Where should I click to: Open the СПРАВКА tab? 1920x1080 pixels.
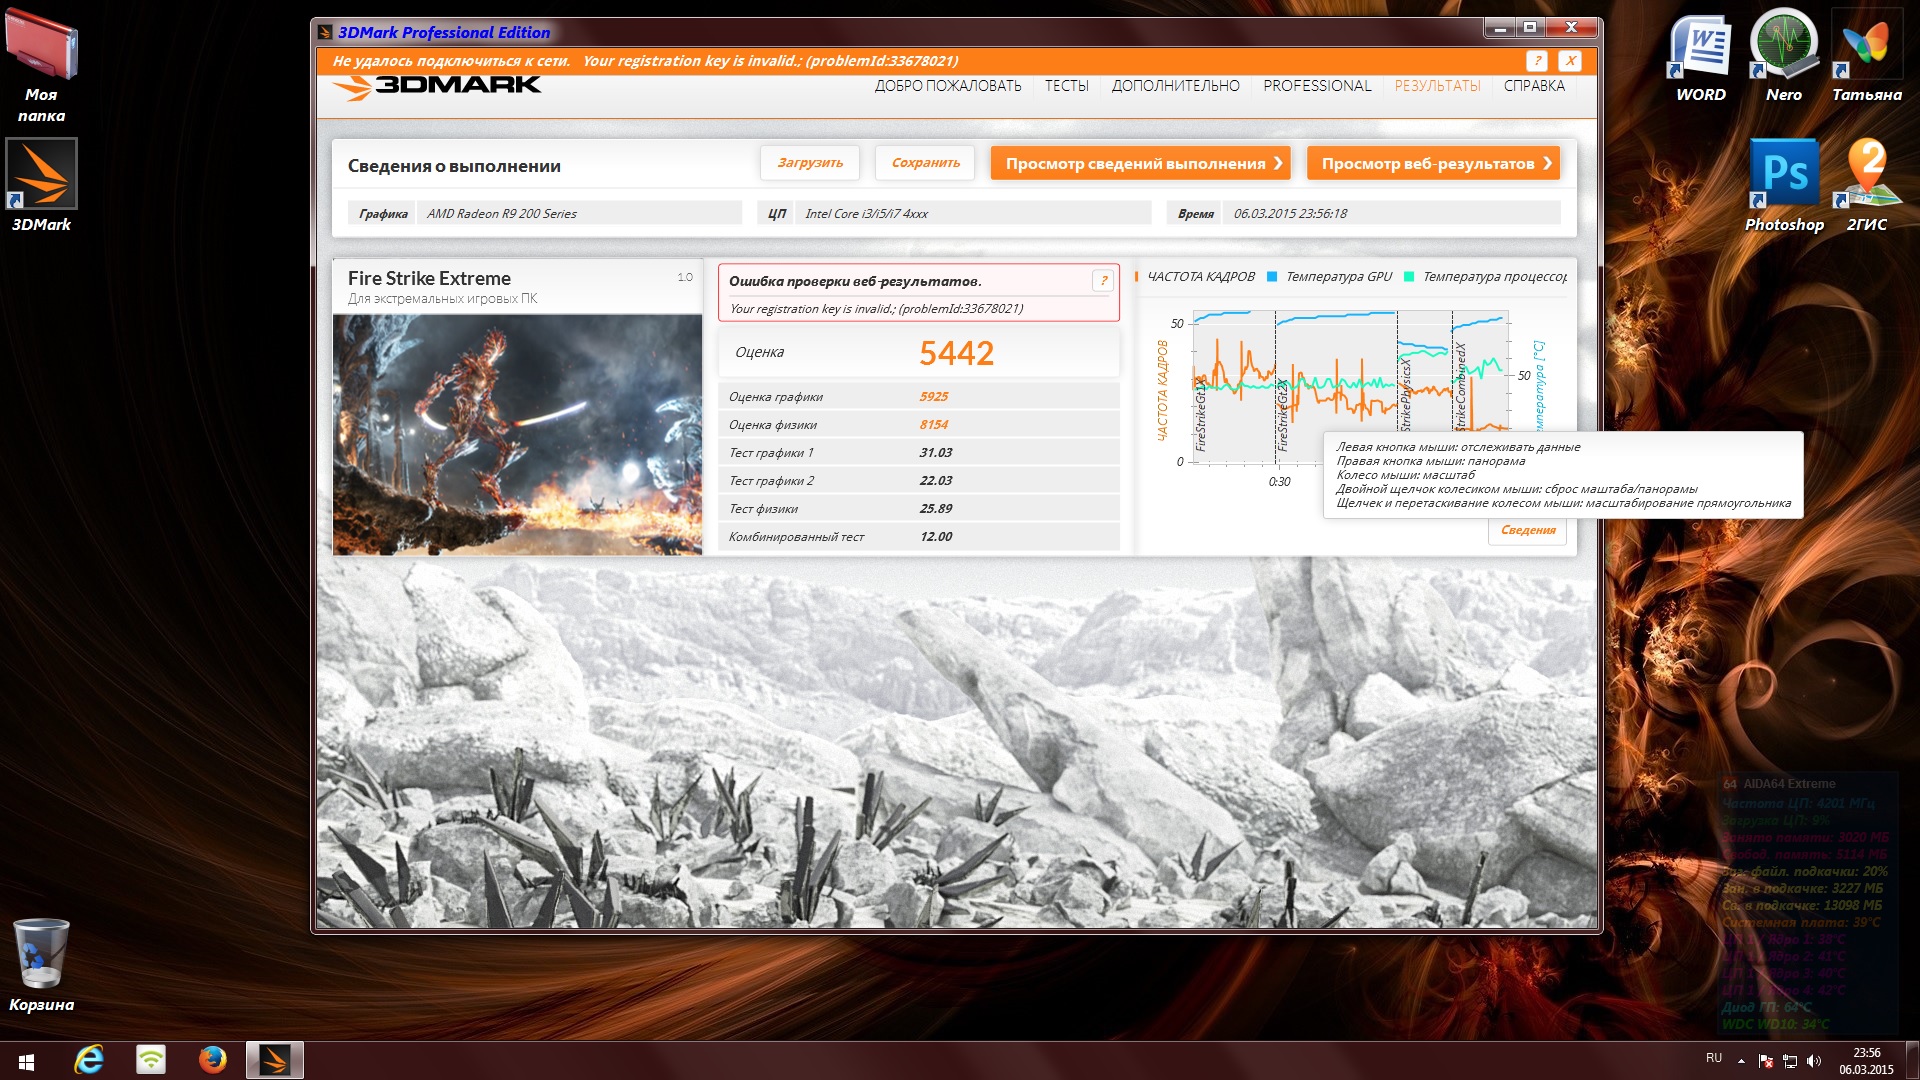pyautogui.click(x=1534, y=86)
